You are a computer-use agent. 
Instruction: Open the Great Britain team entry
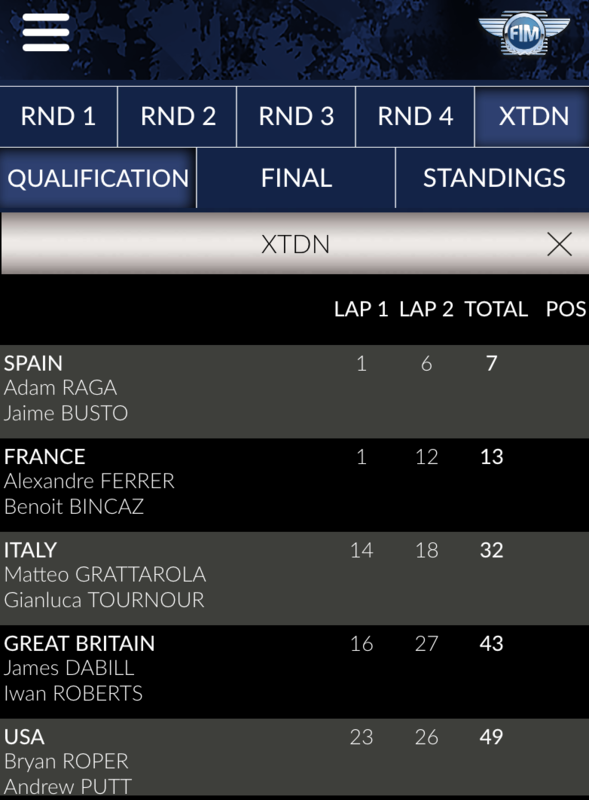[x=294, y=671]
